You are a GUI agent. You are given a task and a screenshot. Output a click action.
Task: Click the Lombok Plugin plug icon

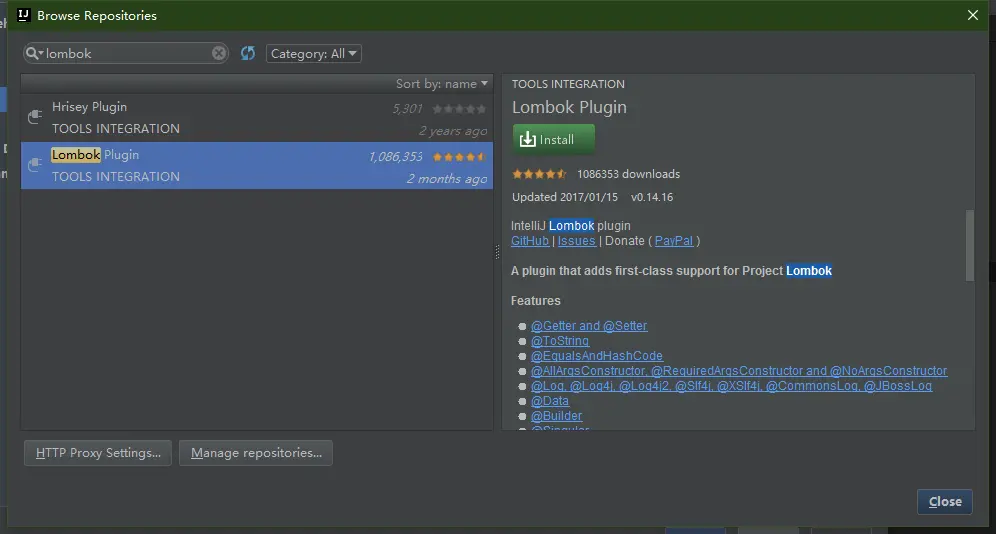point(35,164)
